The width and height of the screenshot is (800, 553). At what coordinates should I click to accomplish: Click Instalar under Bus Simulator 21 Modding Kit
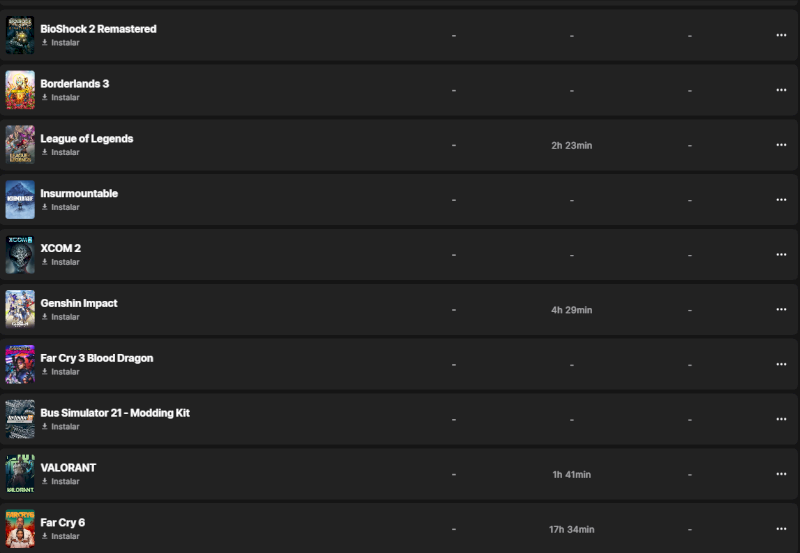[64, 427]
